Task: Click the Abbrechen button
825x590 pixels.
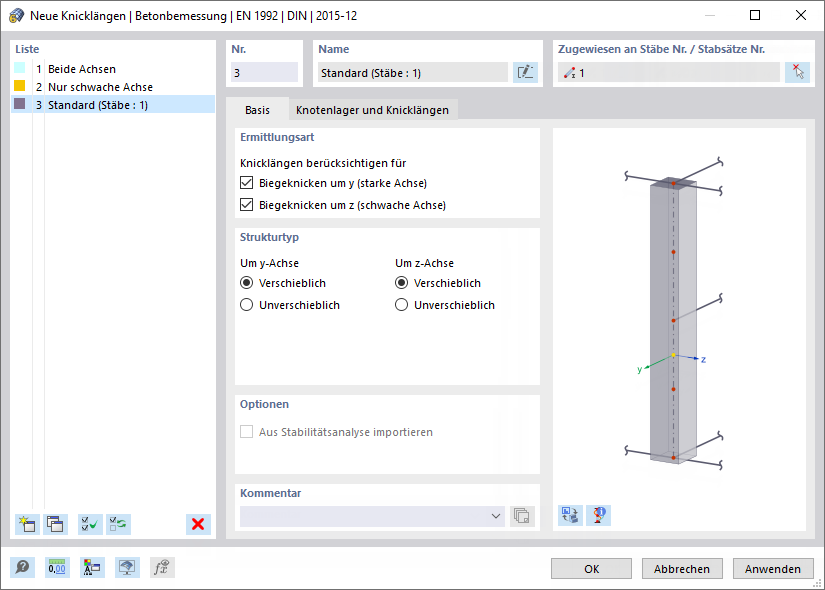Action: point(682,568)
